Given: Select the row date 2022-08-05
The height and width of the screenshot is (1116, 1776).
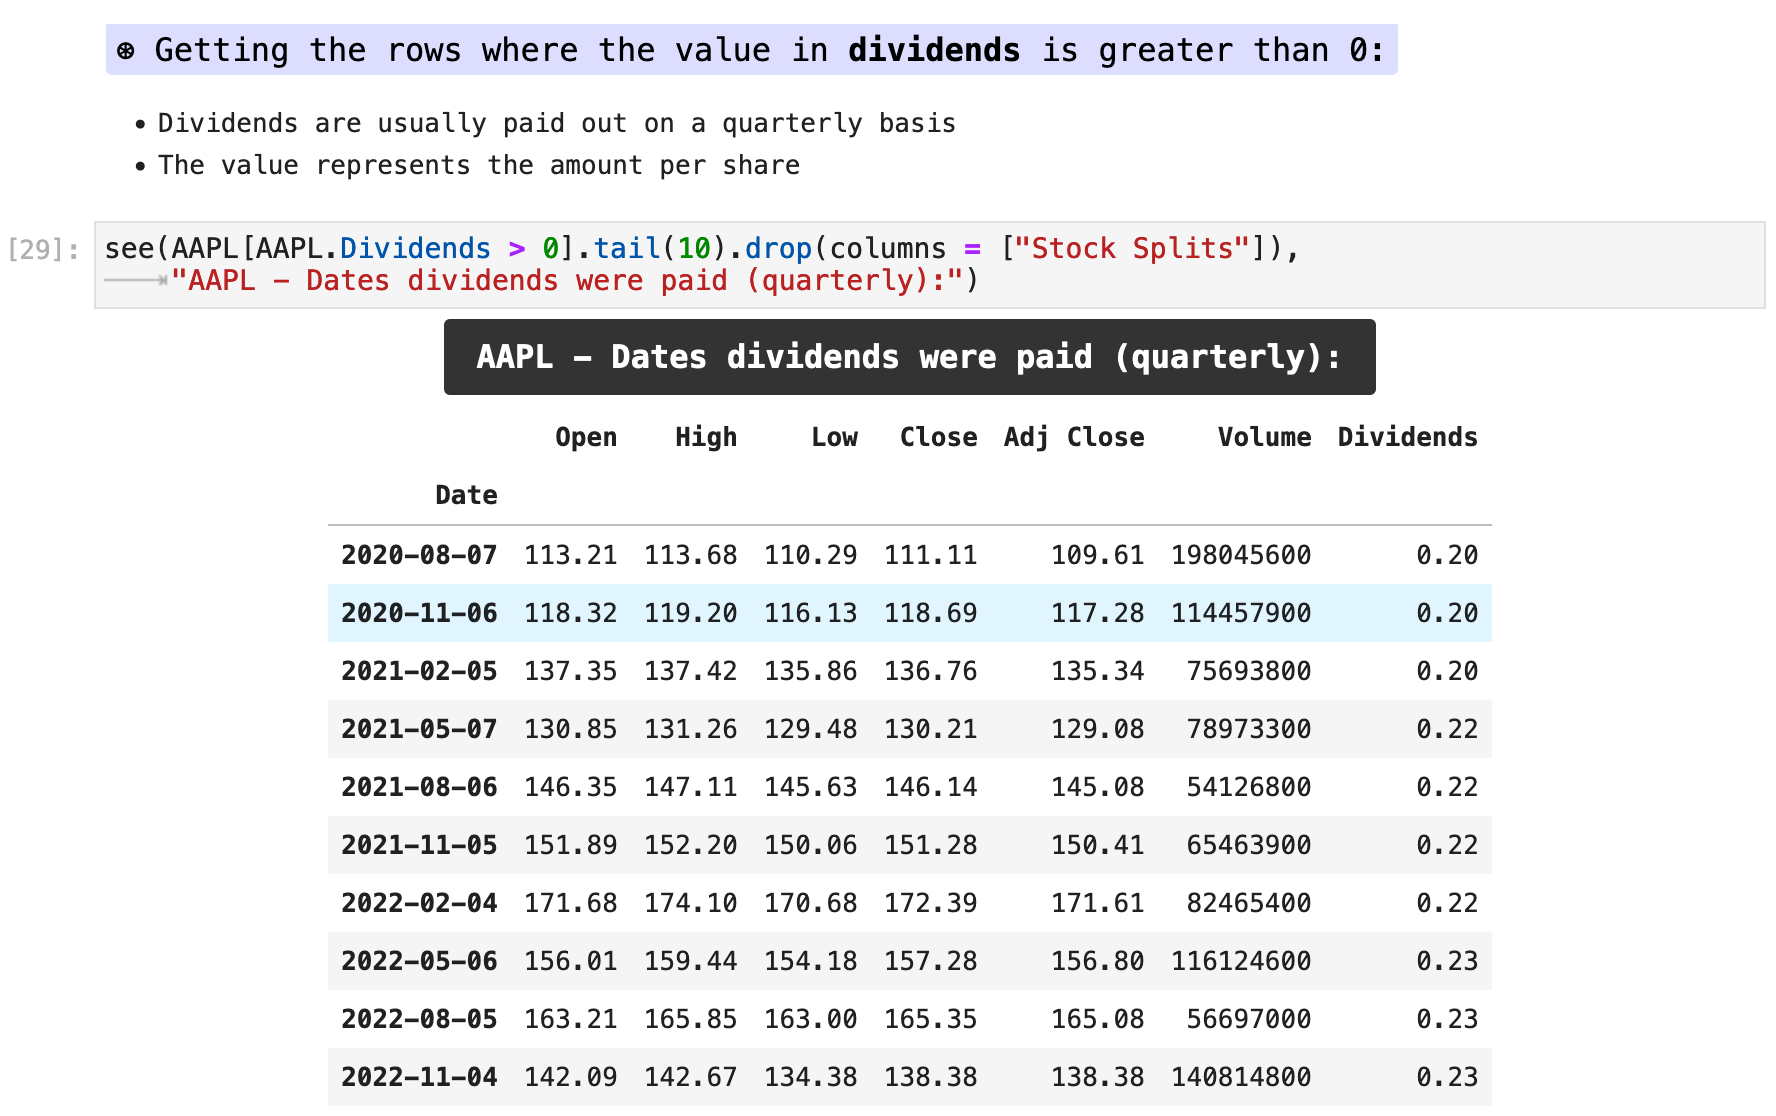Looking at the screenshot, I should pos(419,1019).
